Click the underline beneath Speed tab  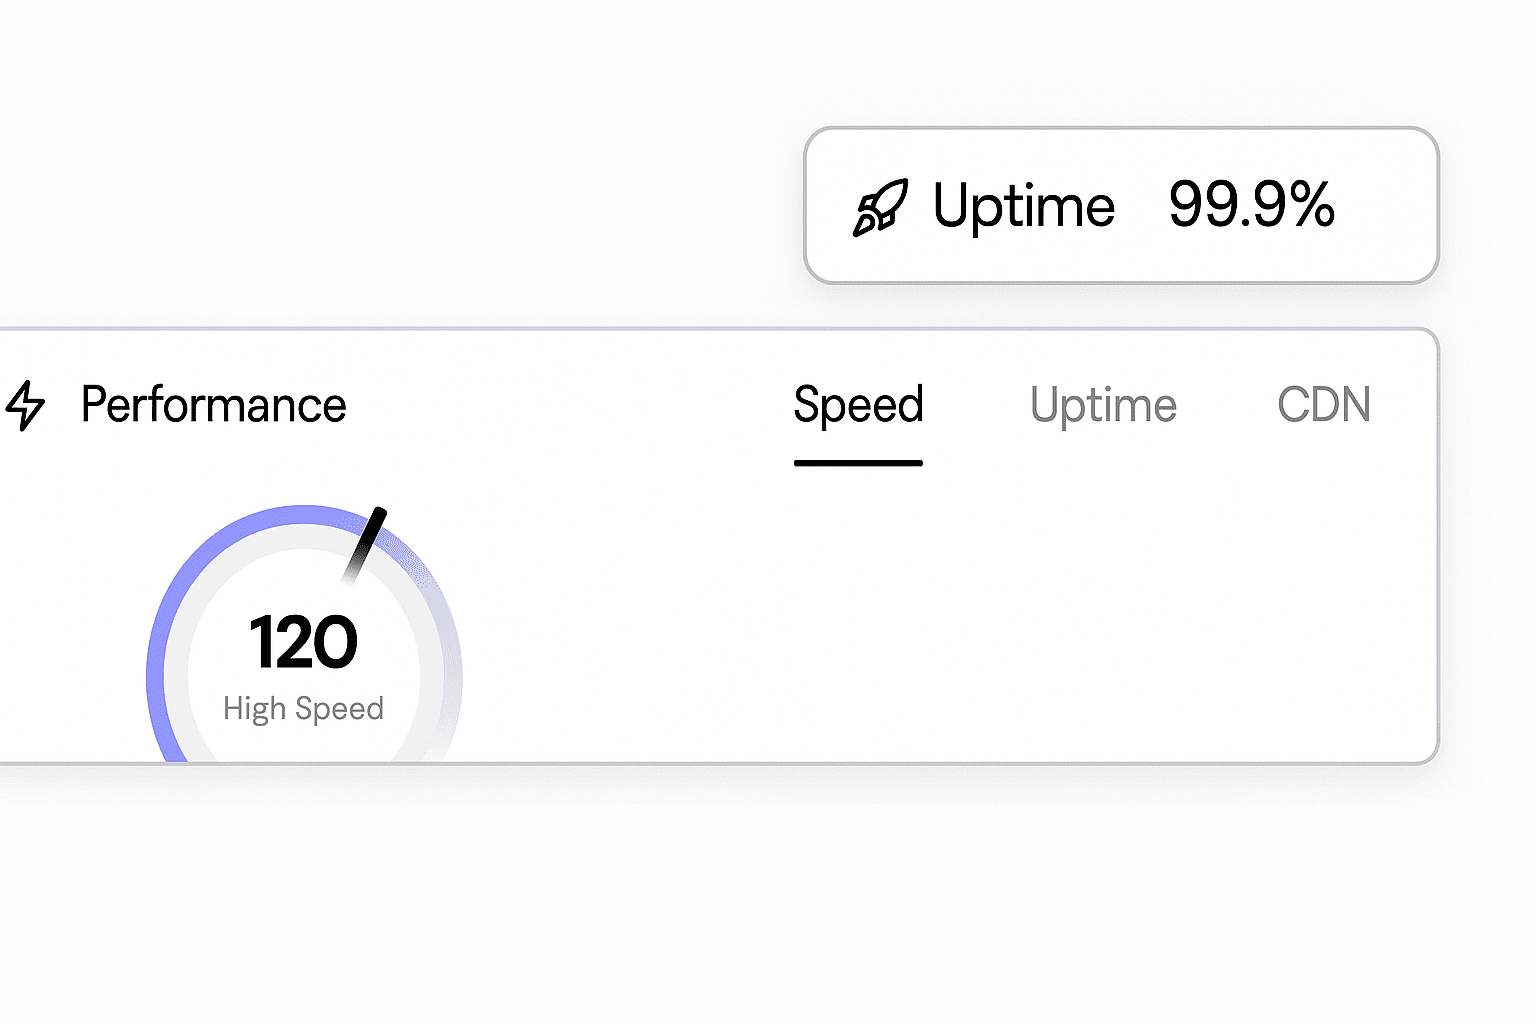click(858, 463)
